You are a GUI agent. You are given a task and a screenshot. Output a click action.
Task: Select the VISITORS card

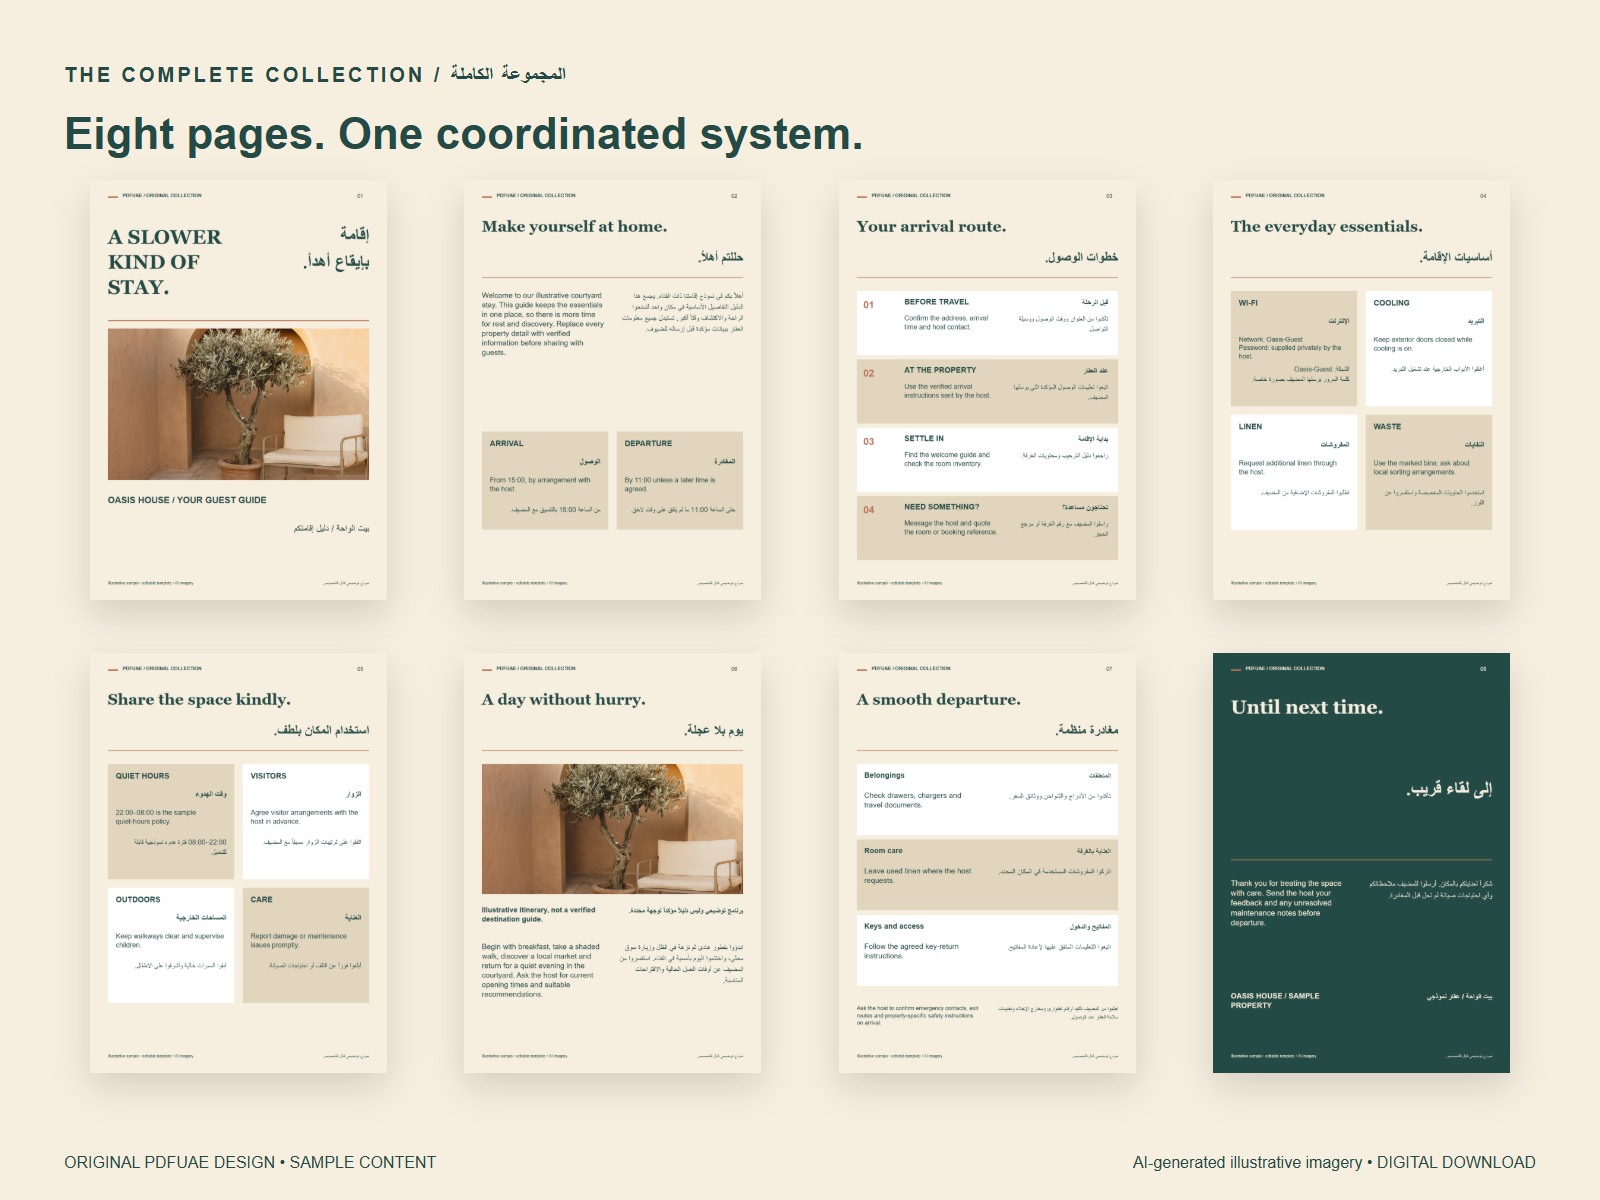[306, 821]
